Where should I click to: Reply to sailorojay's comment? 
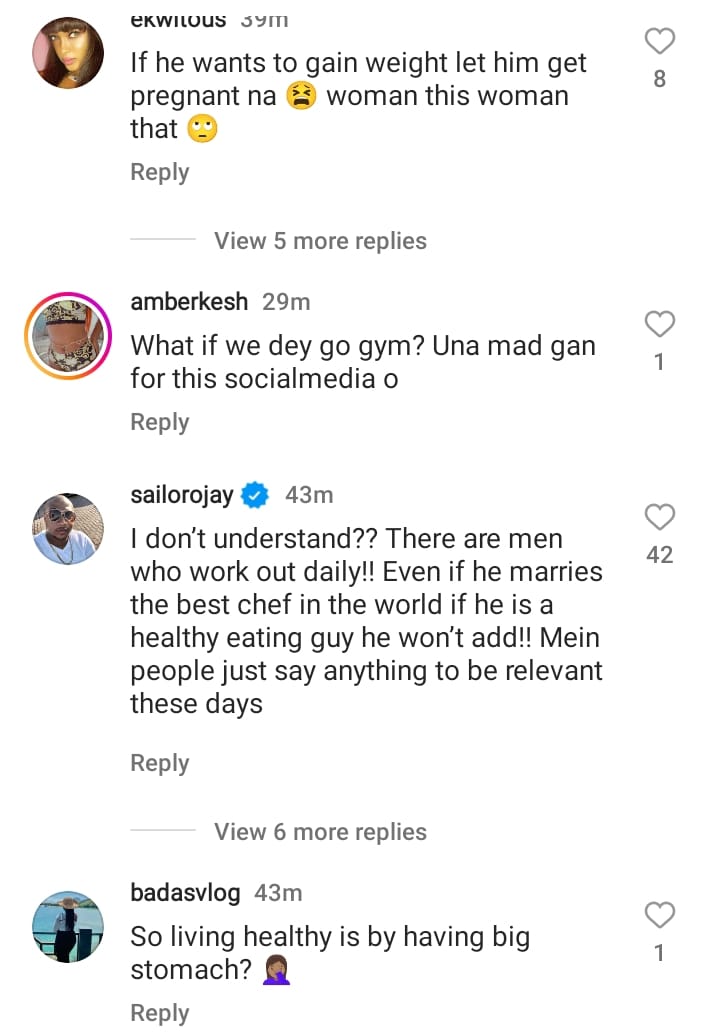tap(159, 763)
